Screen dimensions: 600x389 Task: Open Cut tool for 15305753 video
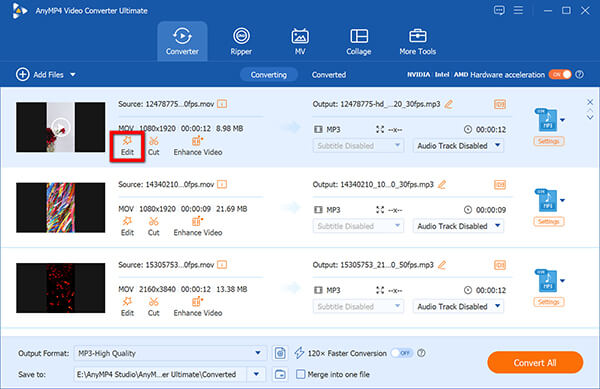pos(153,307)
